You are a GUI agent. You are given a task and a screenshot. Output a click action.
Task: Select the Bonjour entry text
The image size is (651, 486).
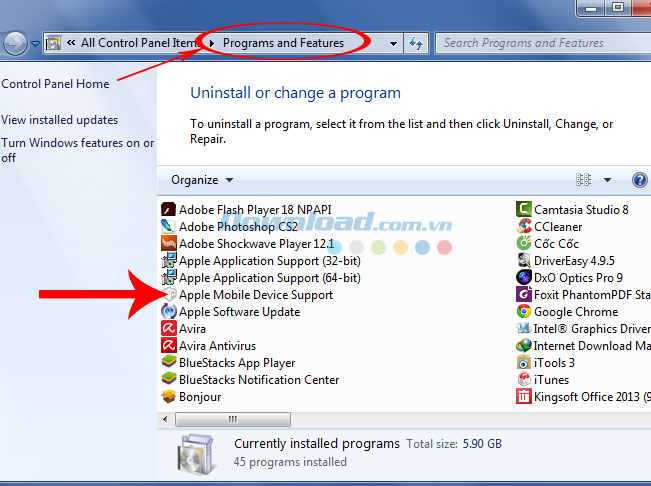coord(200,397)
